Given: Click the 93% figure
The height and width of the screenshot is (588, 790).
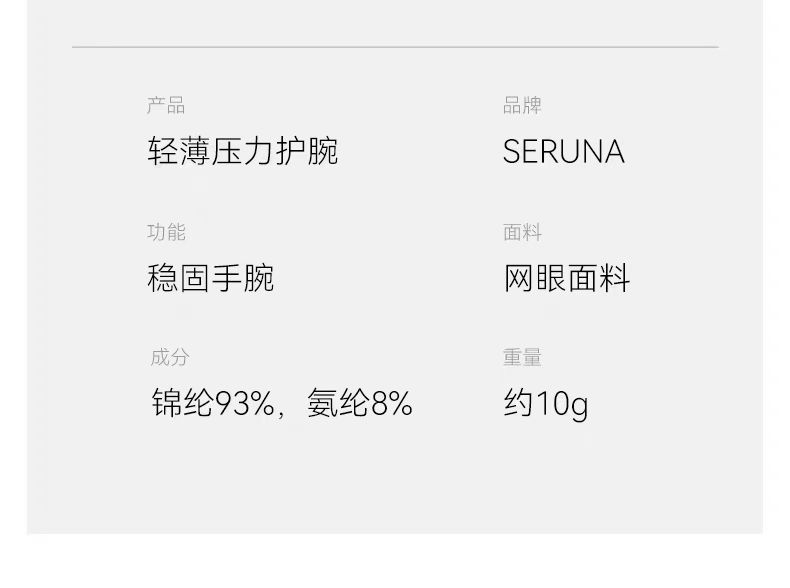Looking at the screenshot, I should point(245,404).
